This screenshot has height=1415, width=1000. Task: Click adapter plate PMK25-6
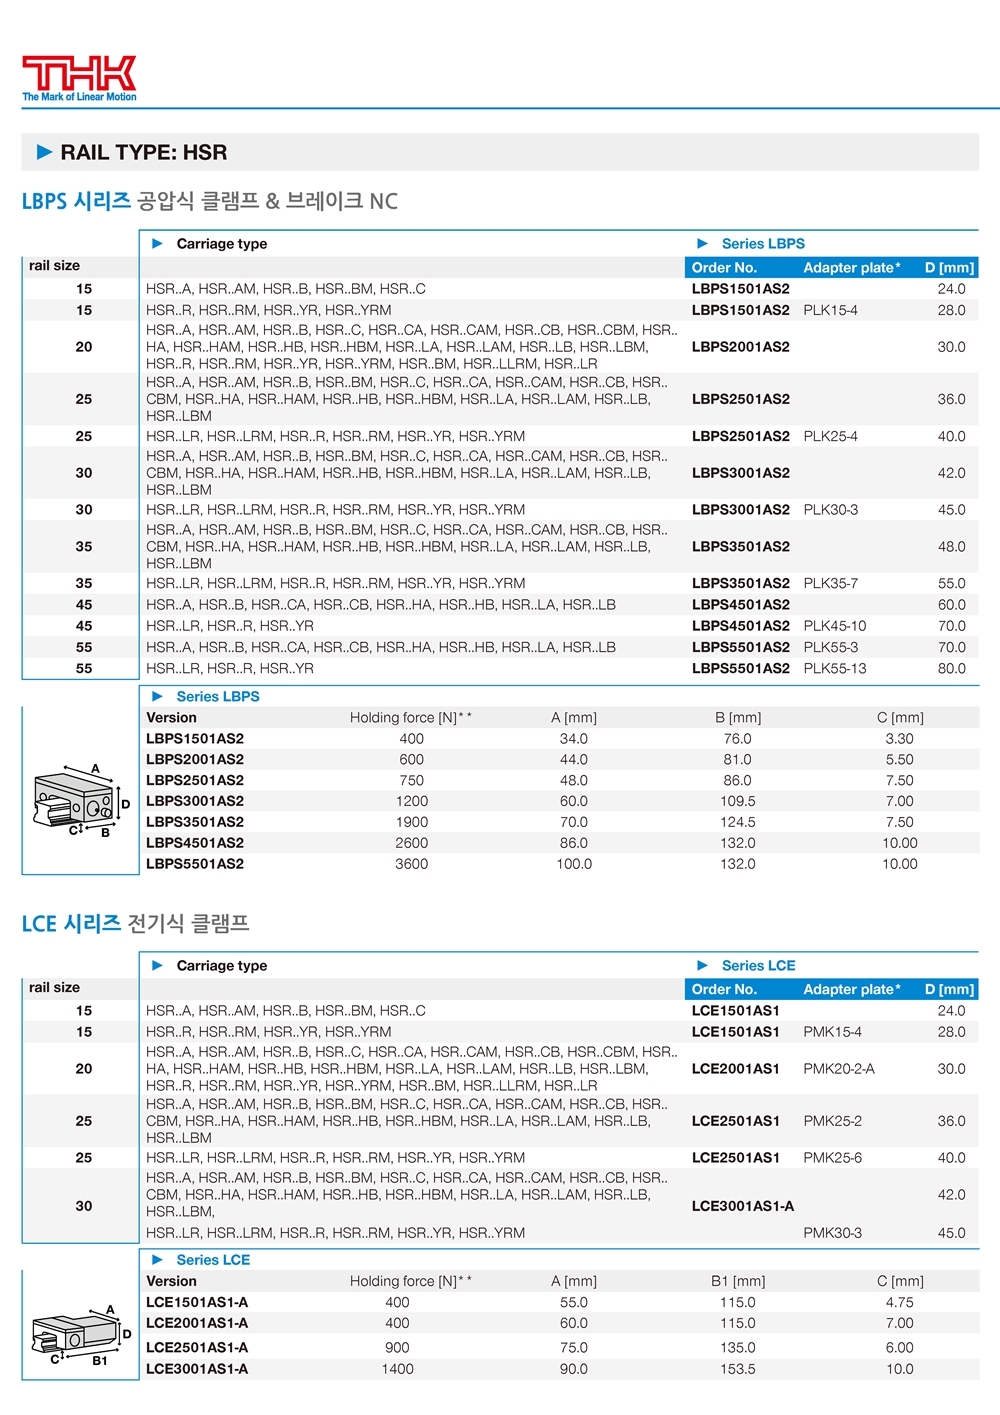[832, 1158]
